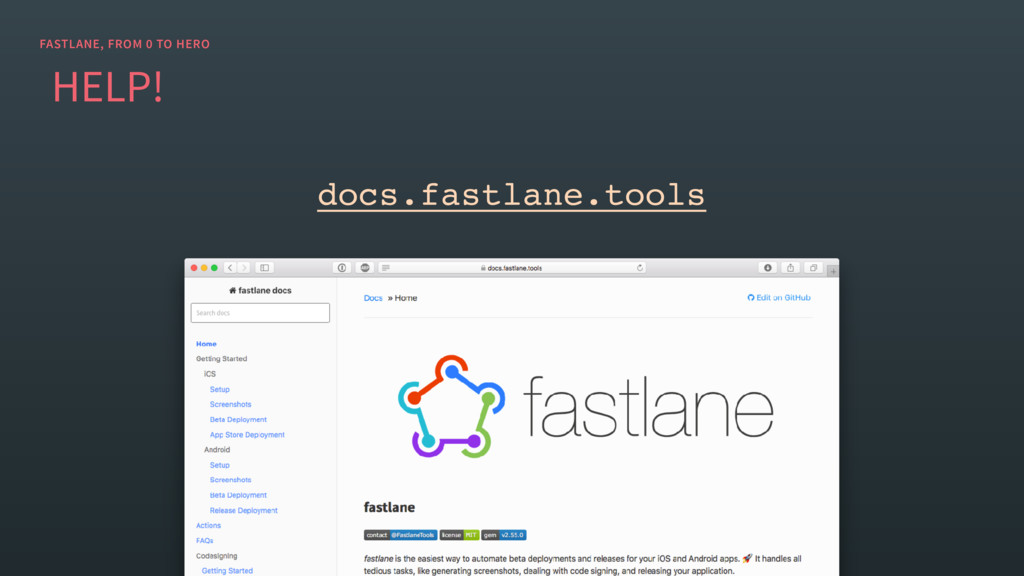
Task: Click the circled info extension icon
Action: (x=342, y=268)
